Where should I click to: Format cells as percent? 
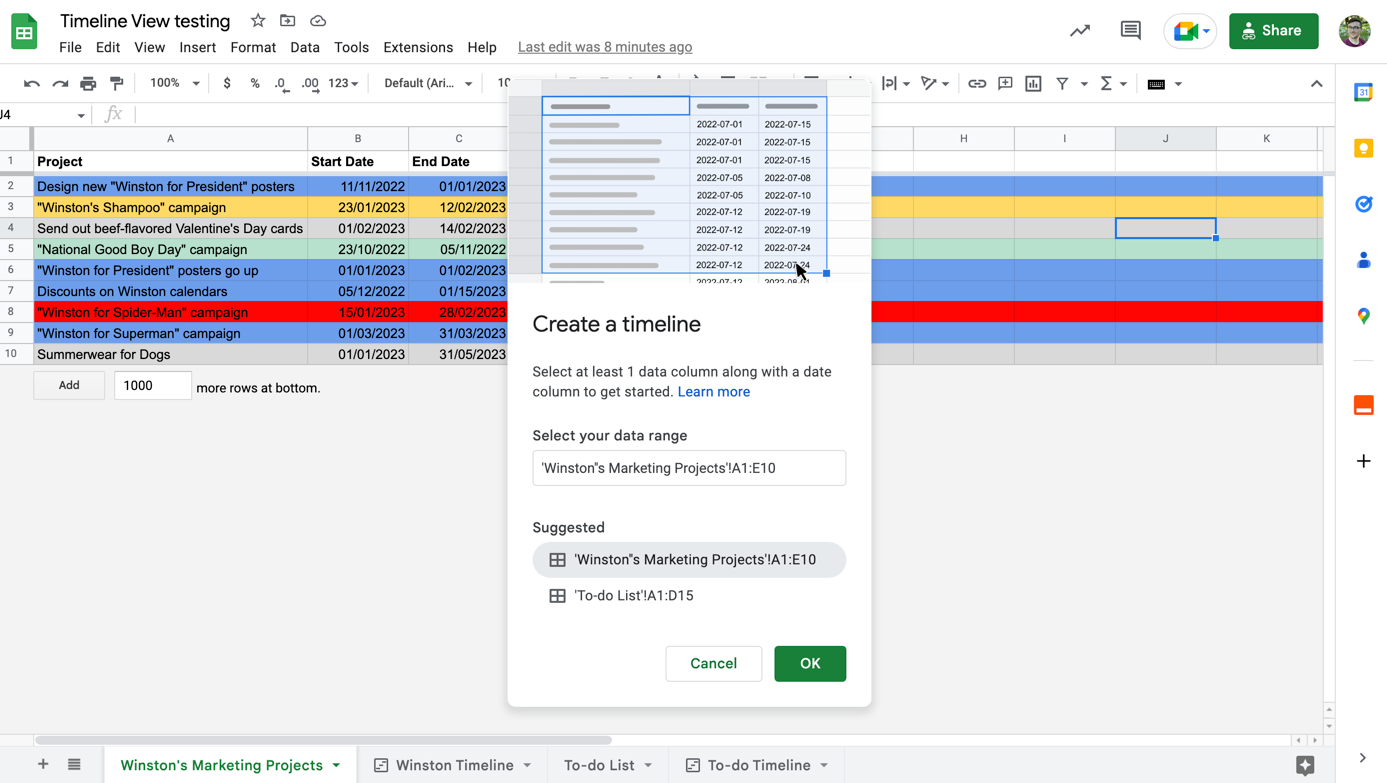click(x=255, y=84)
